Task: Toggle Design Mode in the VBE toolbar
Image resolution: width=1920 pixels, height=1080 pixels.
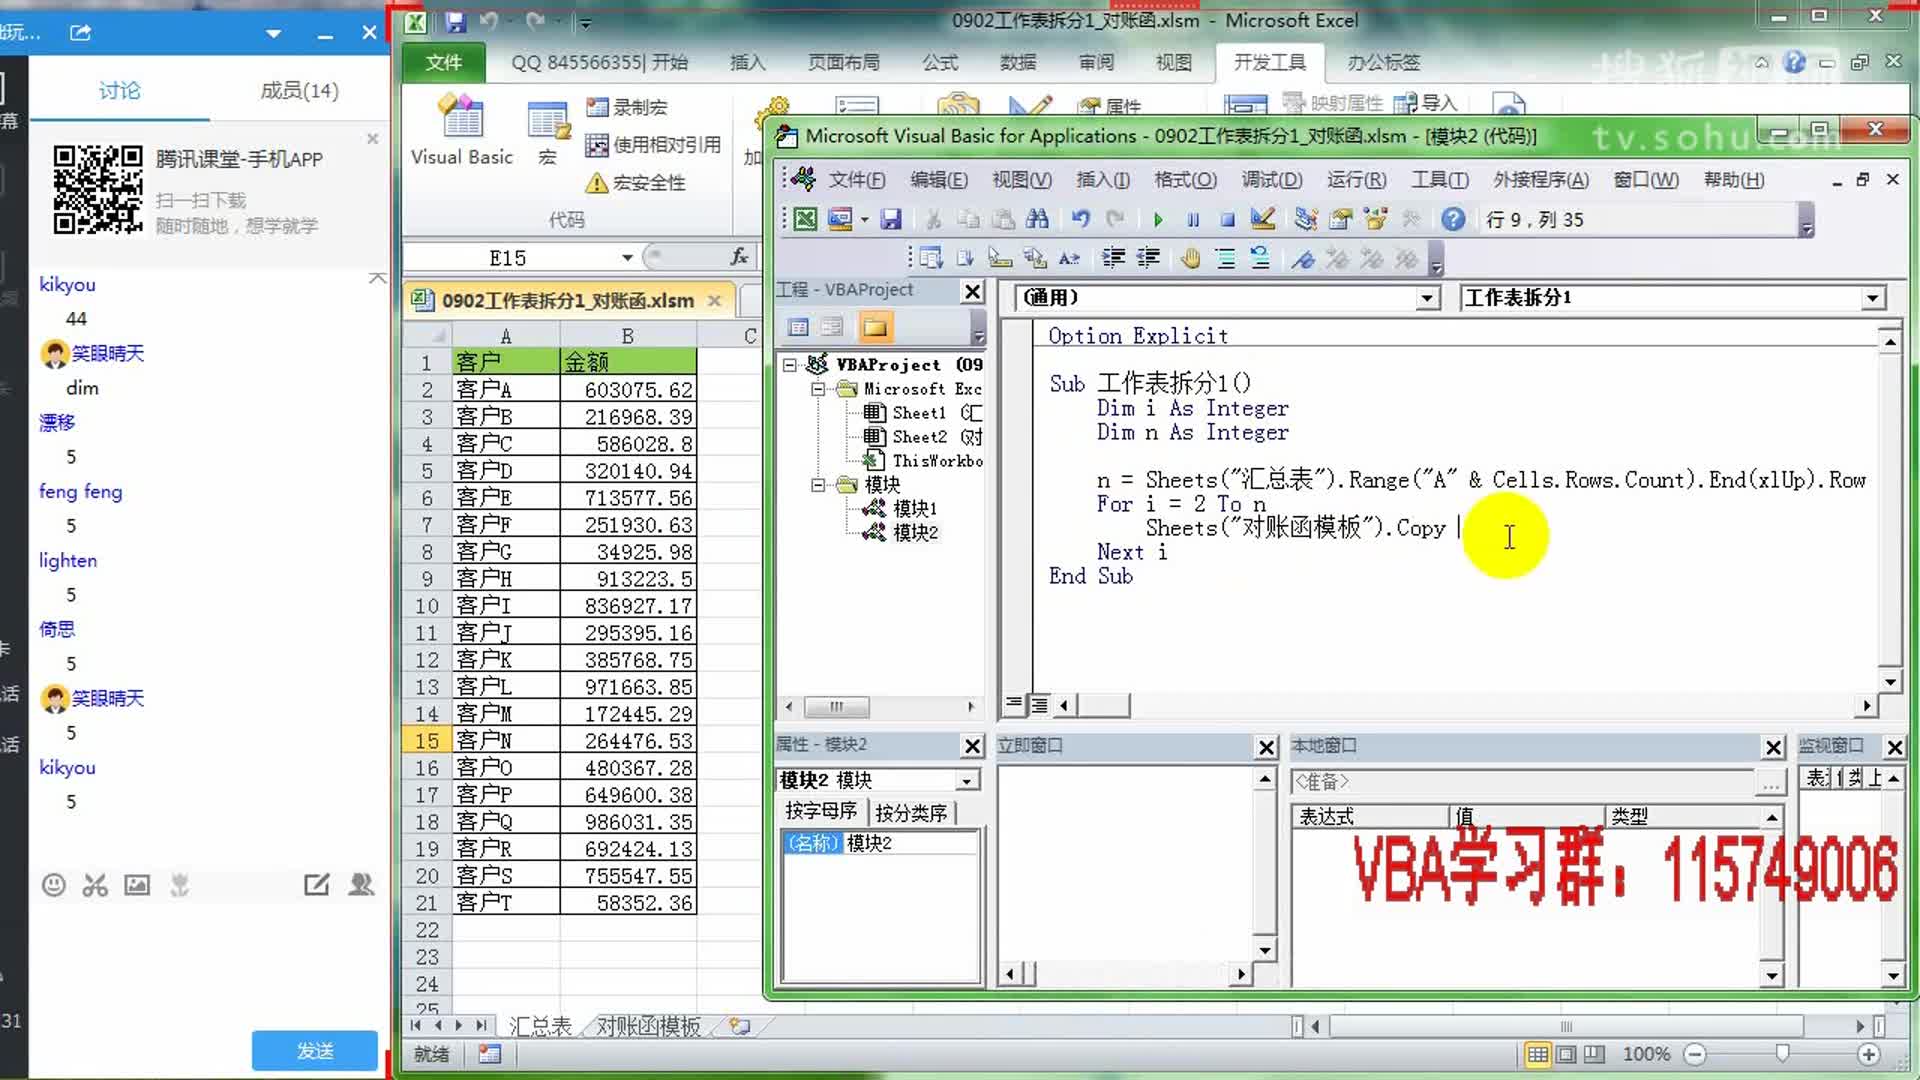Action: point(1262,219)
